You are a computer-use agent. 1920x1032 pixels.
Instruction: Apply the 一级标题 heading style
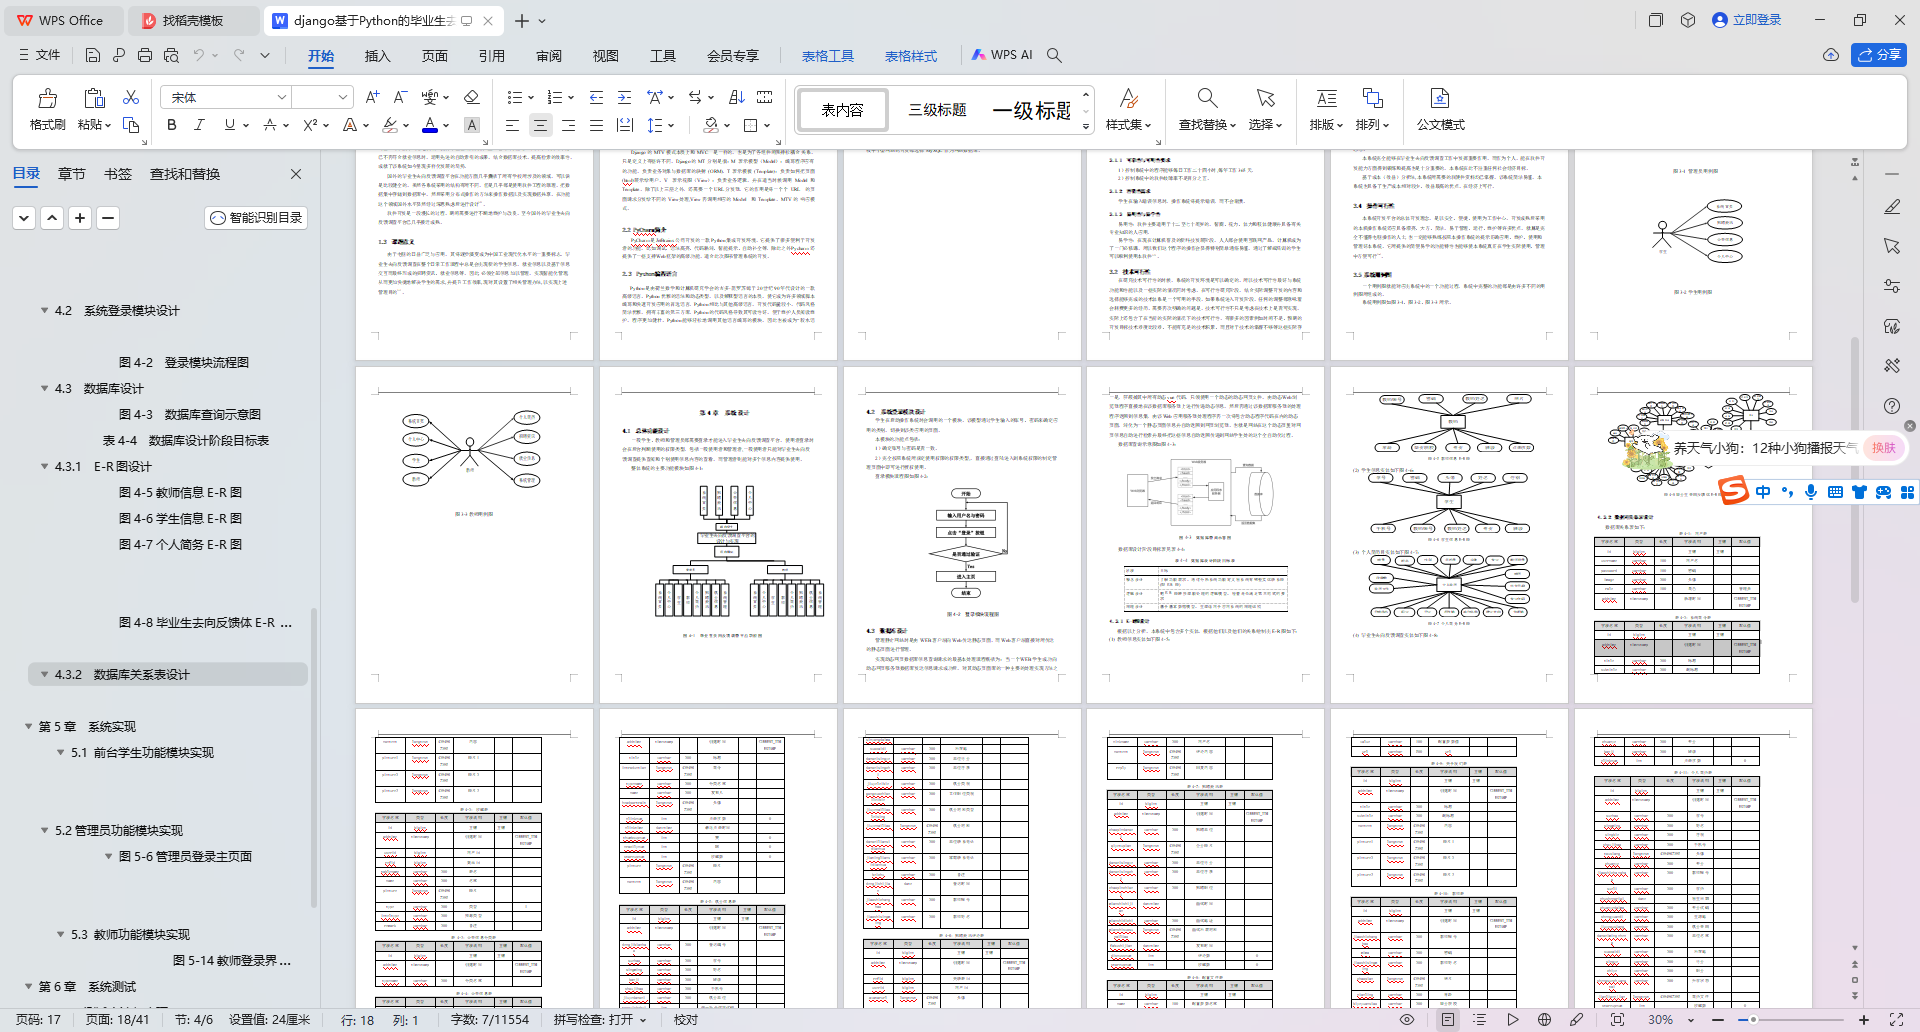[1031, 110]
